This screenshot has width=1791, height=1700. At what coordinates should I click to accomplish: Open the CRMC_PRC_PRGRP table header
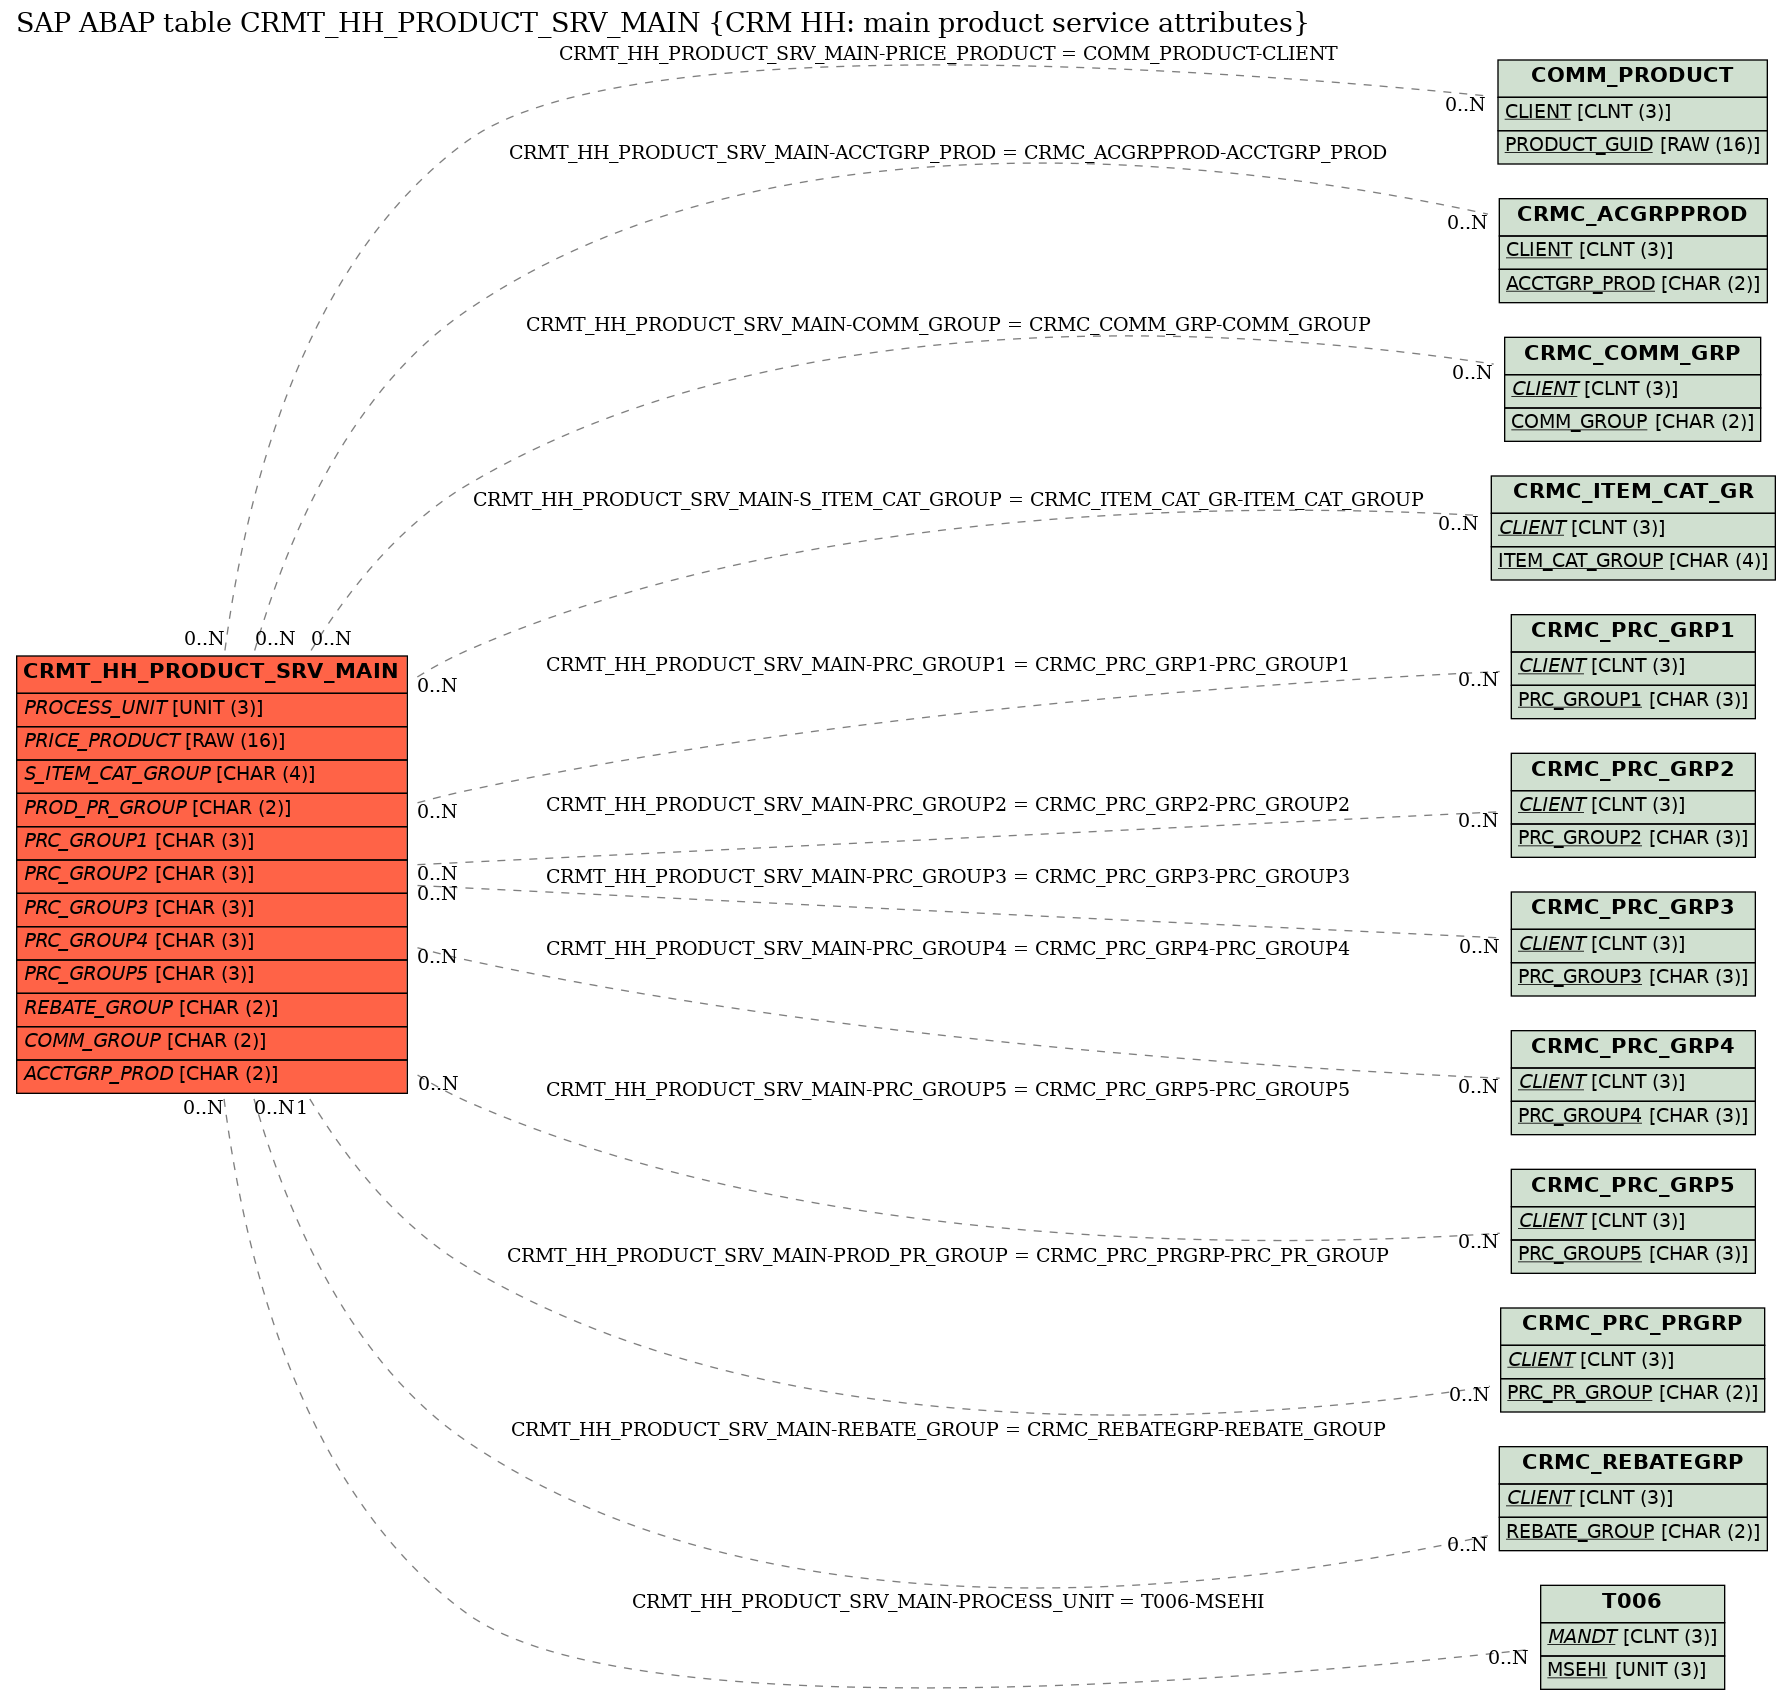tap(1632, 1325)
